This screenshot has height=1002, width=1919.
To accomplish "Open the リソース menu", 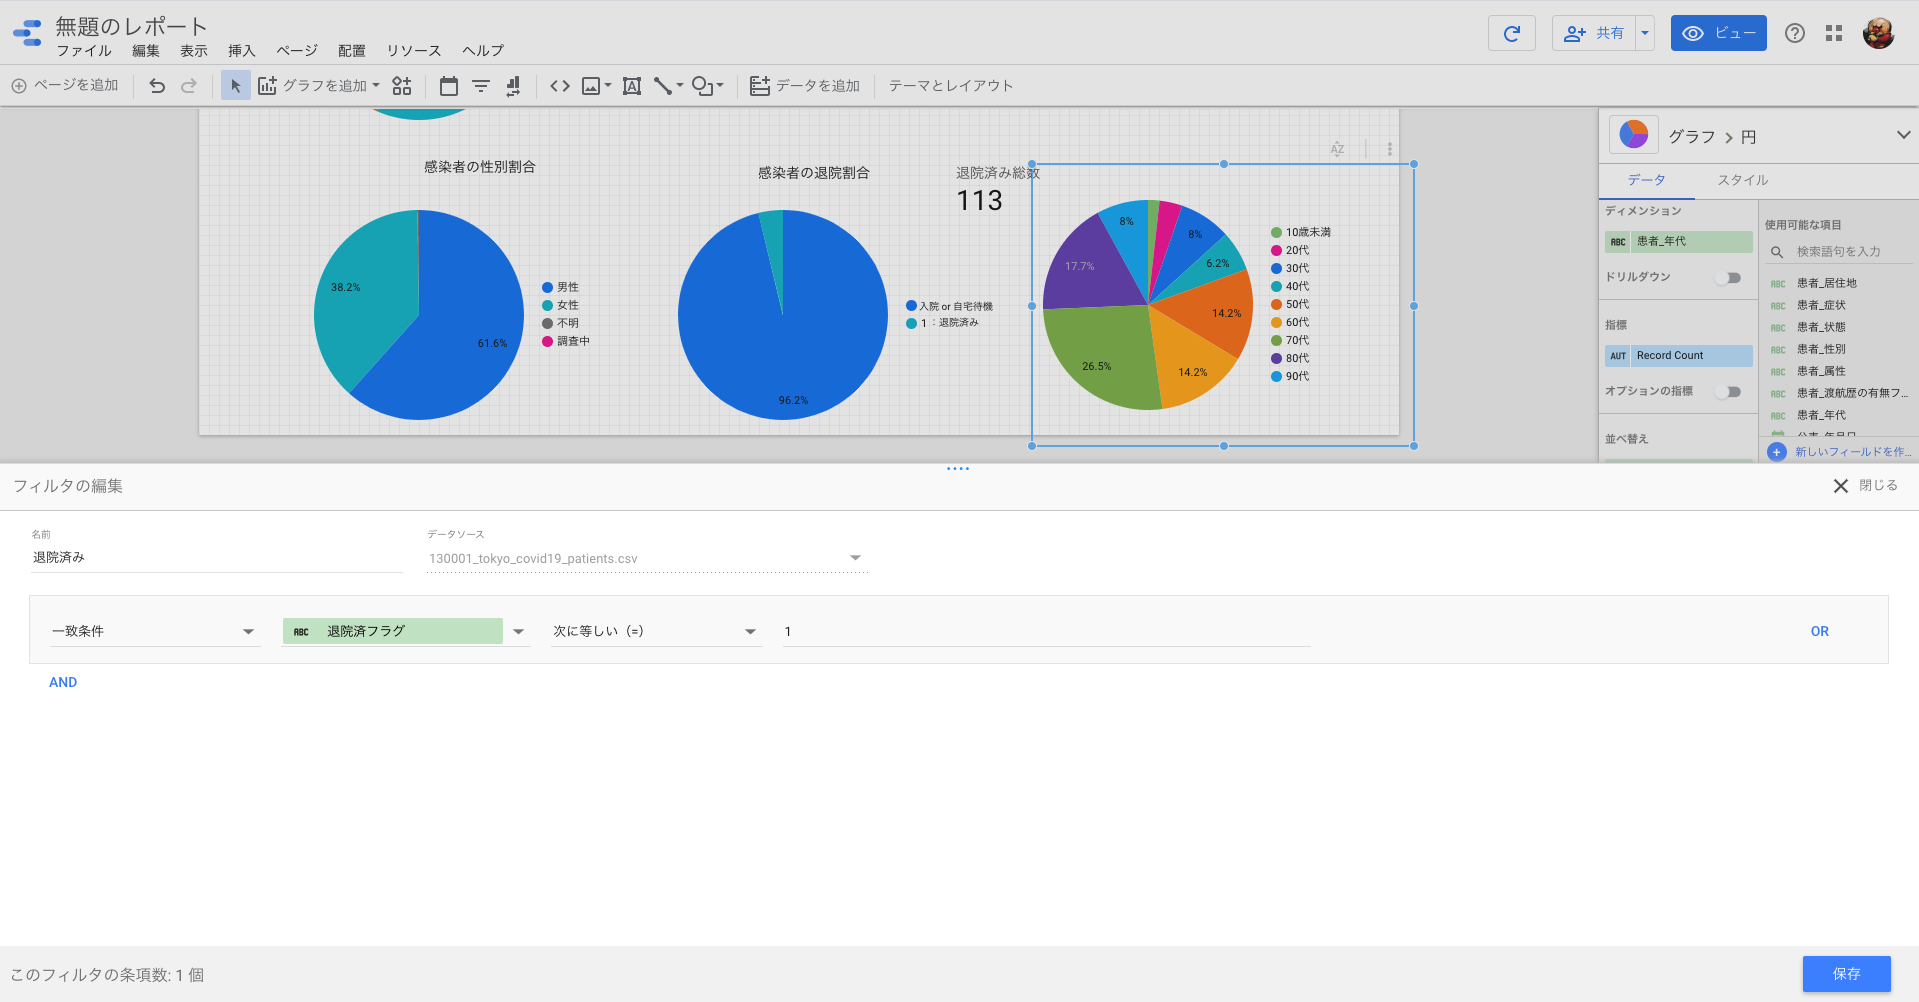I will tap(414, 51).
